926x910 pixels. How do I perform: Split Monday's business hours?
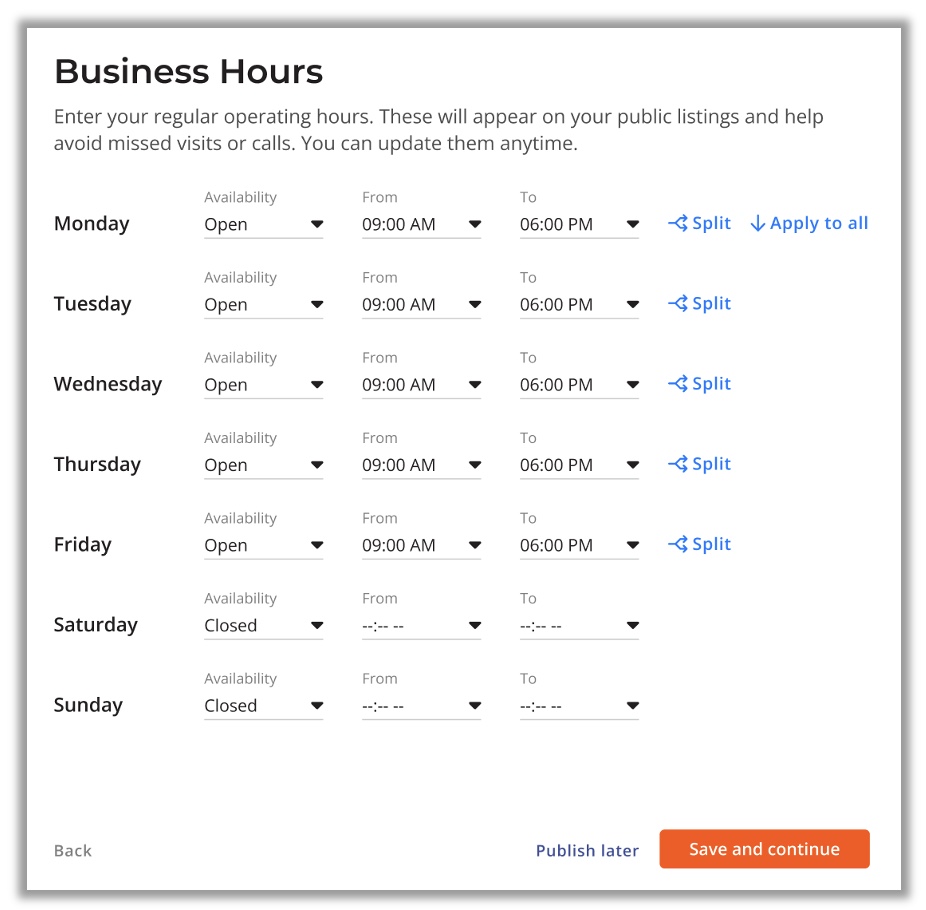click(x=699, y=223)
